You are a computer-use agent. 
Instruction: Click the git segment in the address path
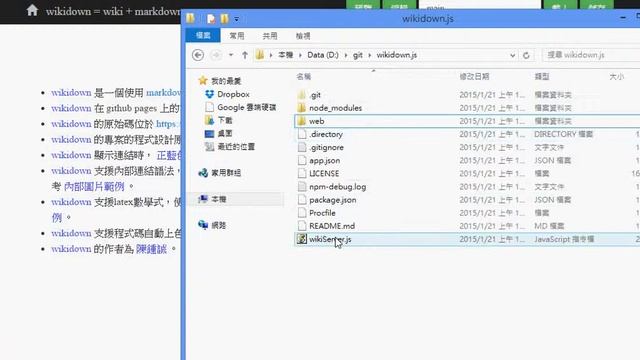pos(358,55)
